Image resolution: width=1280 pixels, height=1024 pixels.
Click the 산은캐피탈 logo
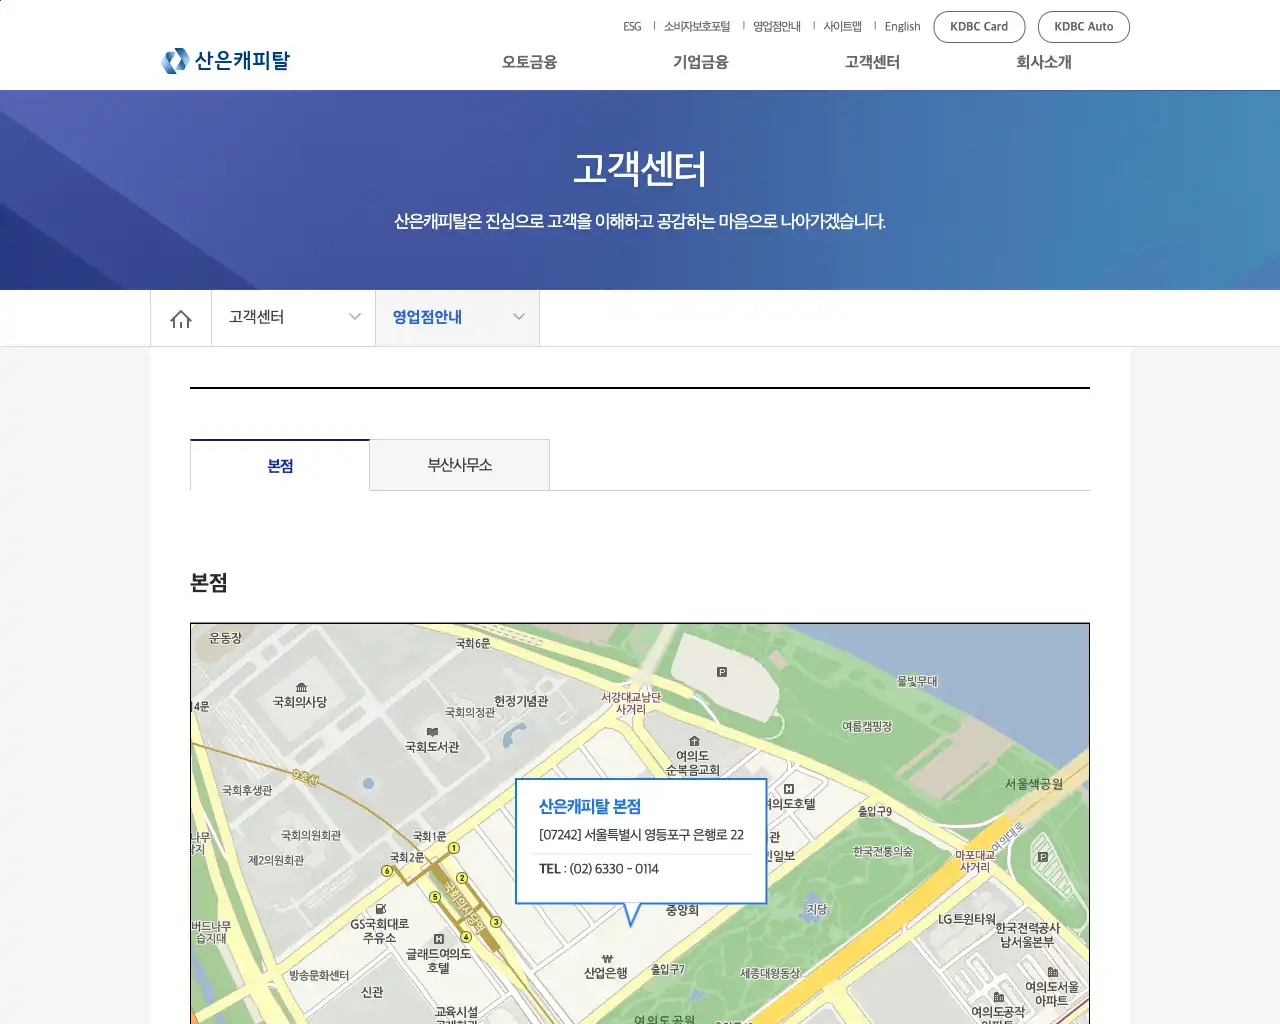click(x=226, y=60)
